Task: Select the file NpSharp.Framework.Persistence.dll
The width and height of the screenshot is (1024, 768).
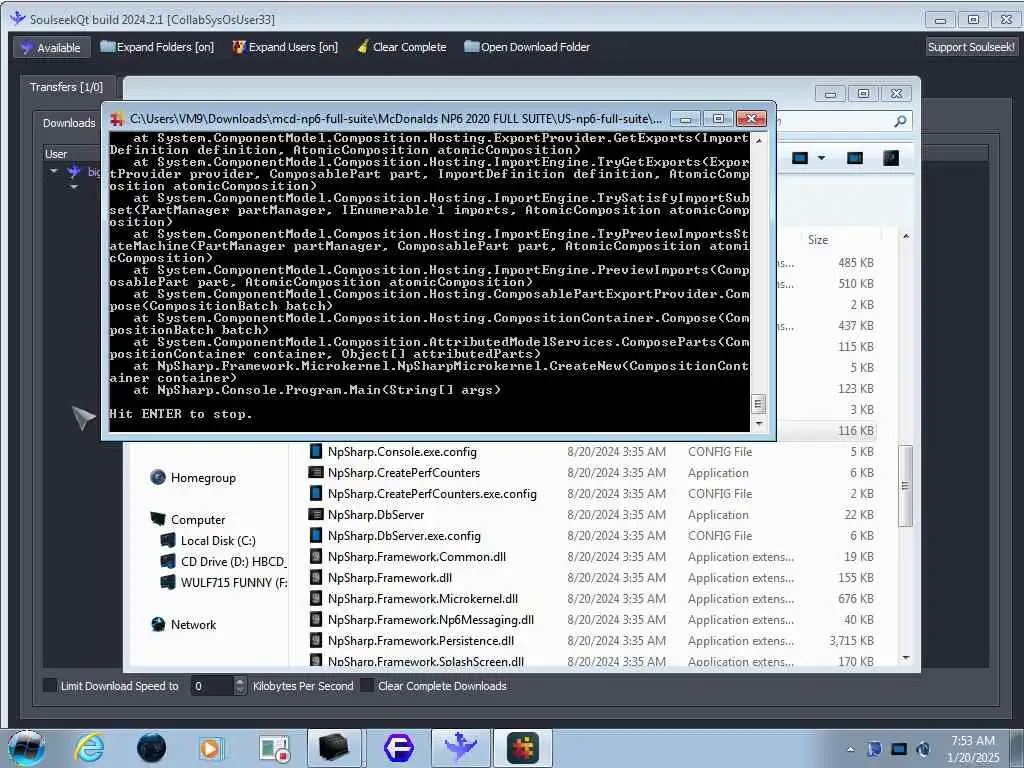Action: (421, 641)
